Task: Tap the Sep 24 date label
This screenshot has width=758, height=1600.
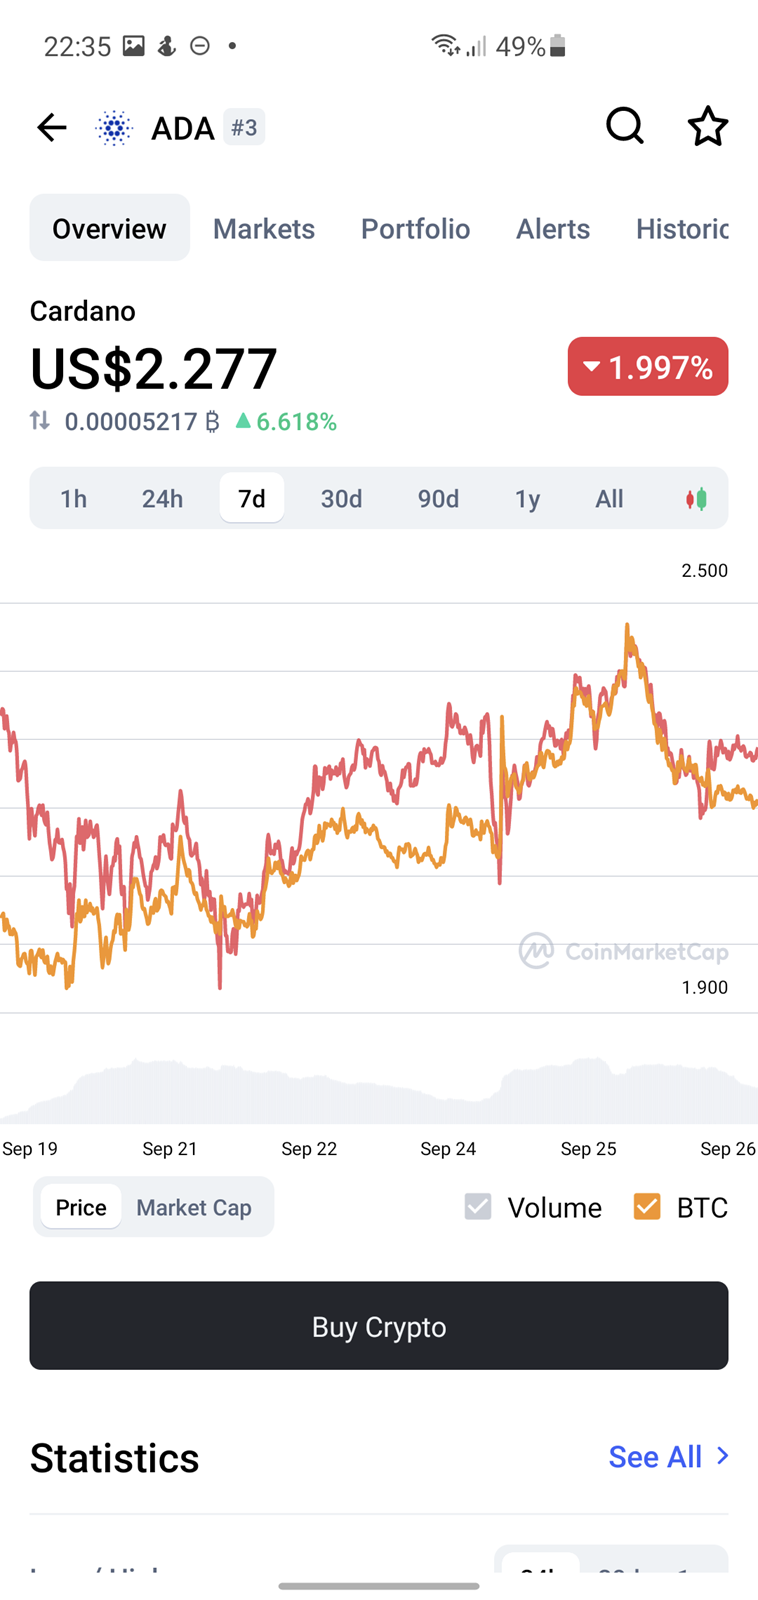Action: [x=448, y=1148]
